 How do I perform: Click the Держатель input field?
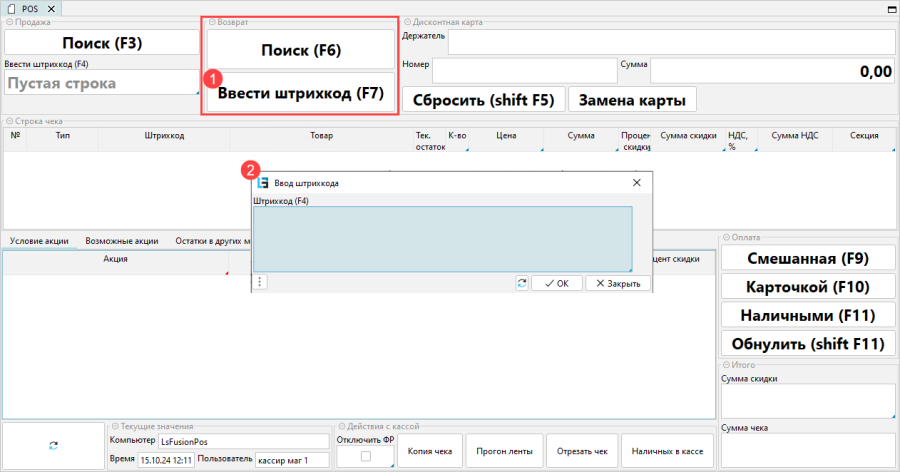(x=670, y=42)
